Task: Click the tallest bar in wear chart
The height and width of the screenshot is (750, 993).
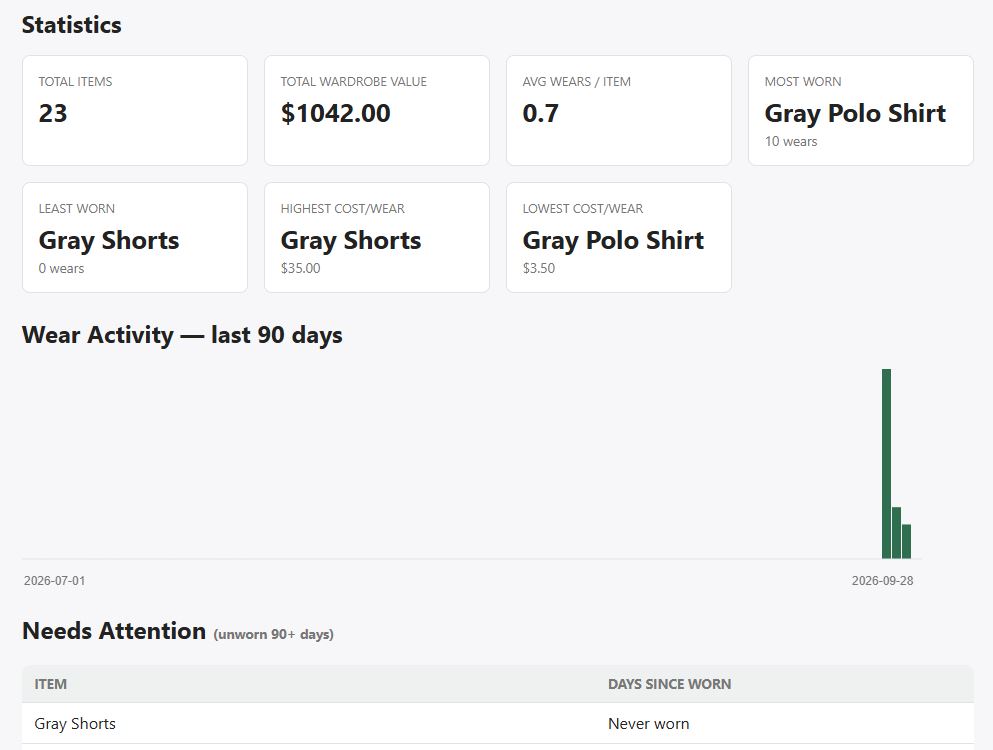Action: (x=887, y=464)
